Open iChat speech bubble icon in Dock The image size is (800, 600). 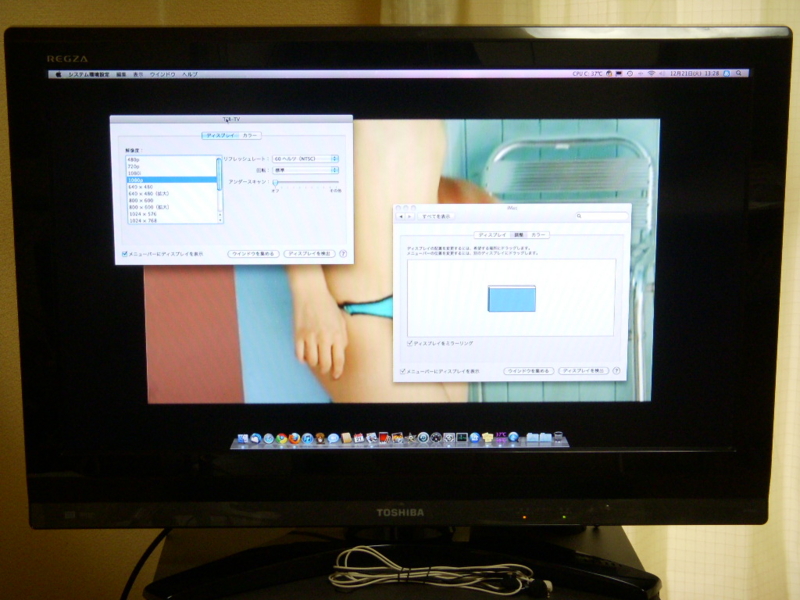point(333,438)
